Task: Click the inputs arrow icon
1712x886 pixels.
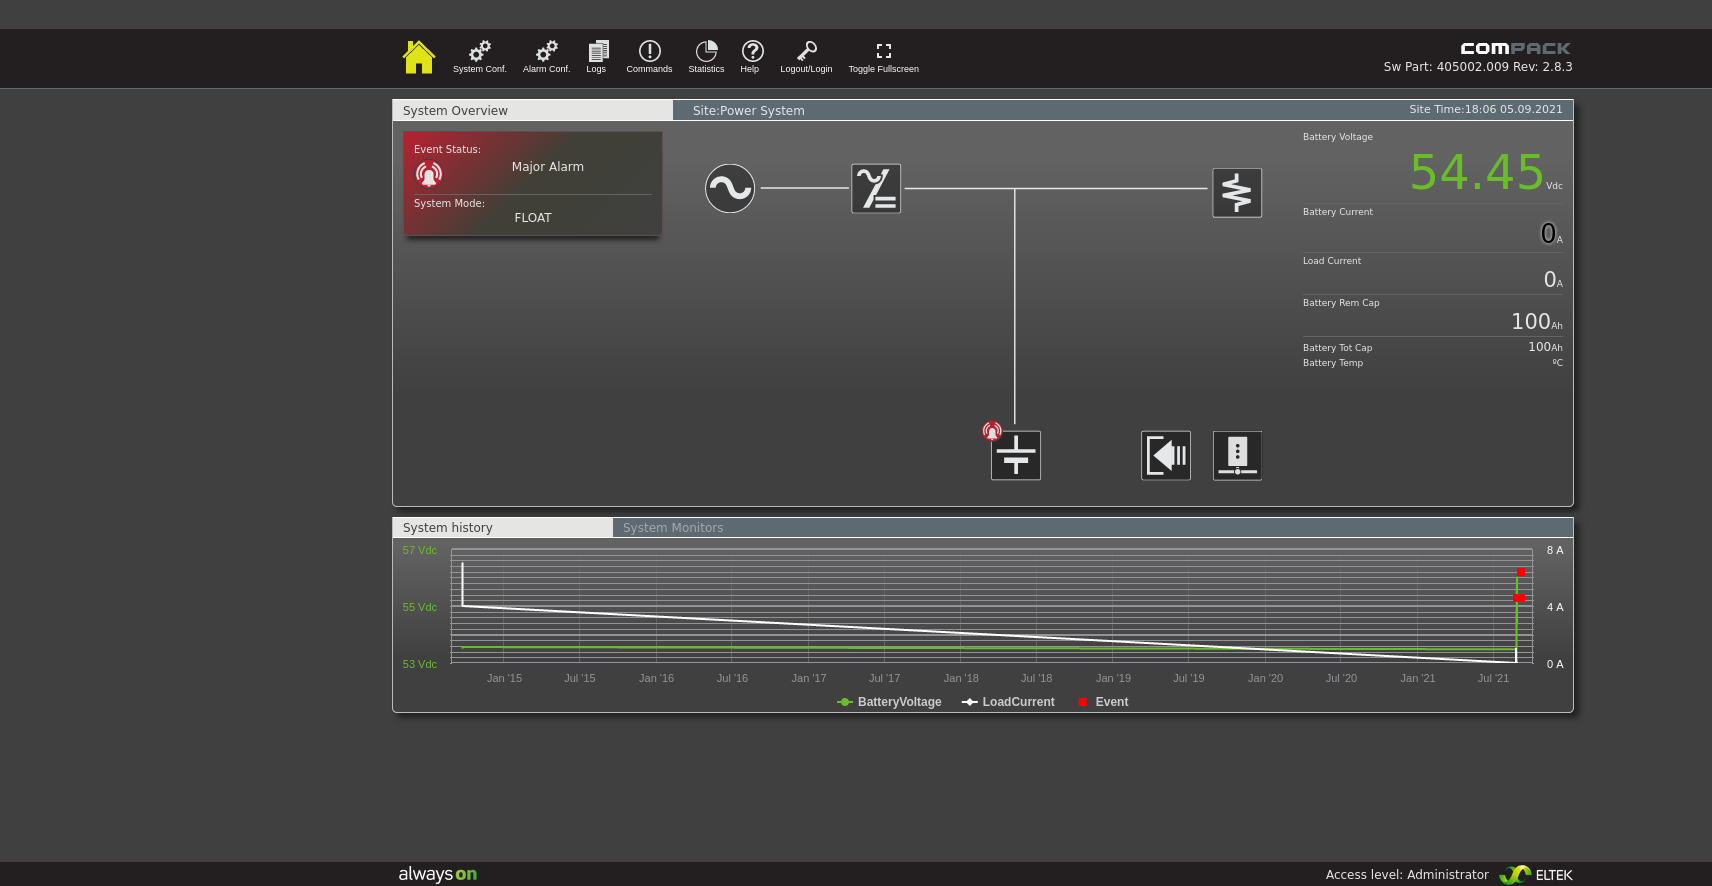Action: (x=1166, y=456)
